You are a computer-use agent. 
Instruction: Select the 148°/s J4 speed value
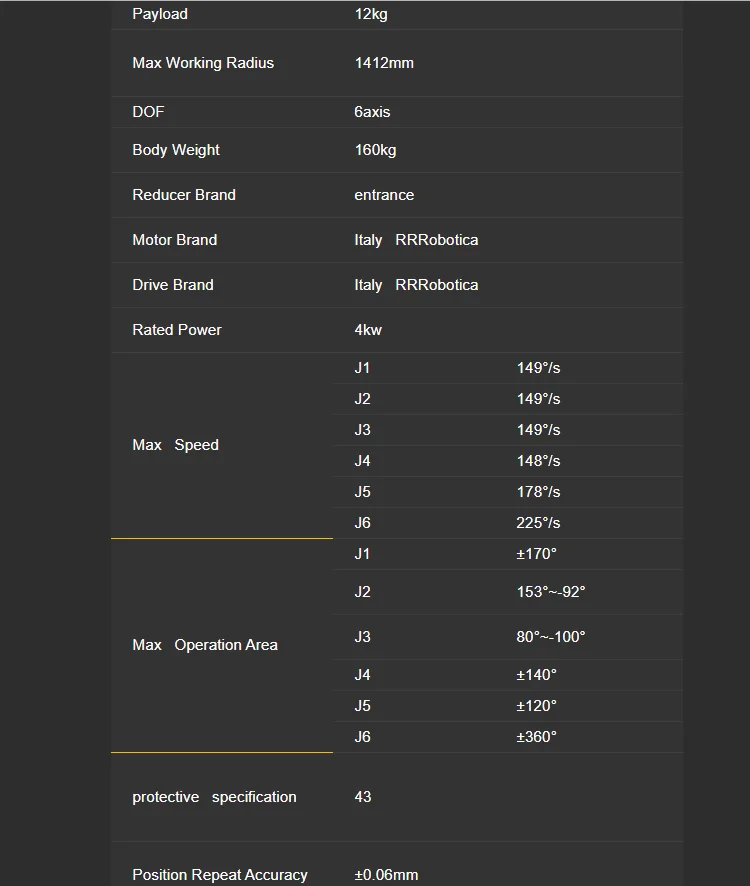[x=538, y=461]
